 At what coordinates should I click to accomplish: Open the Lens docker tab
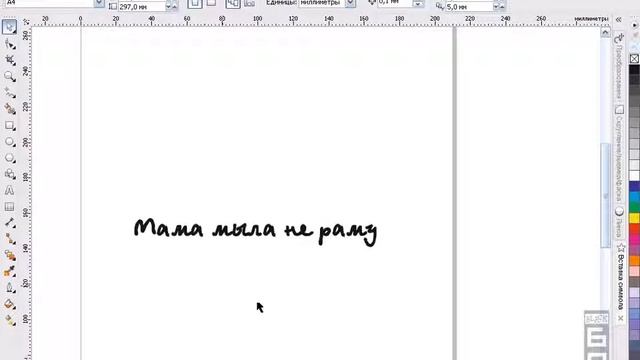point(619,223)
